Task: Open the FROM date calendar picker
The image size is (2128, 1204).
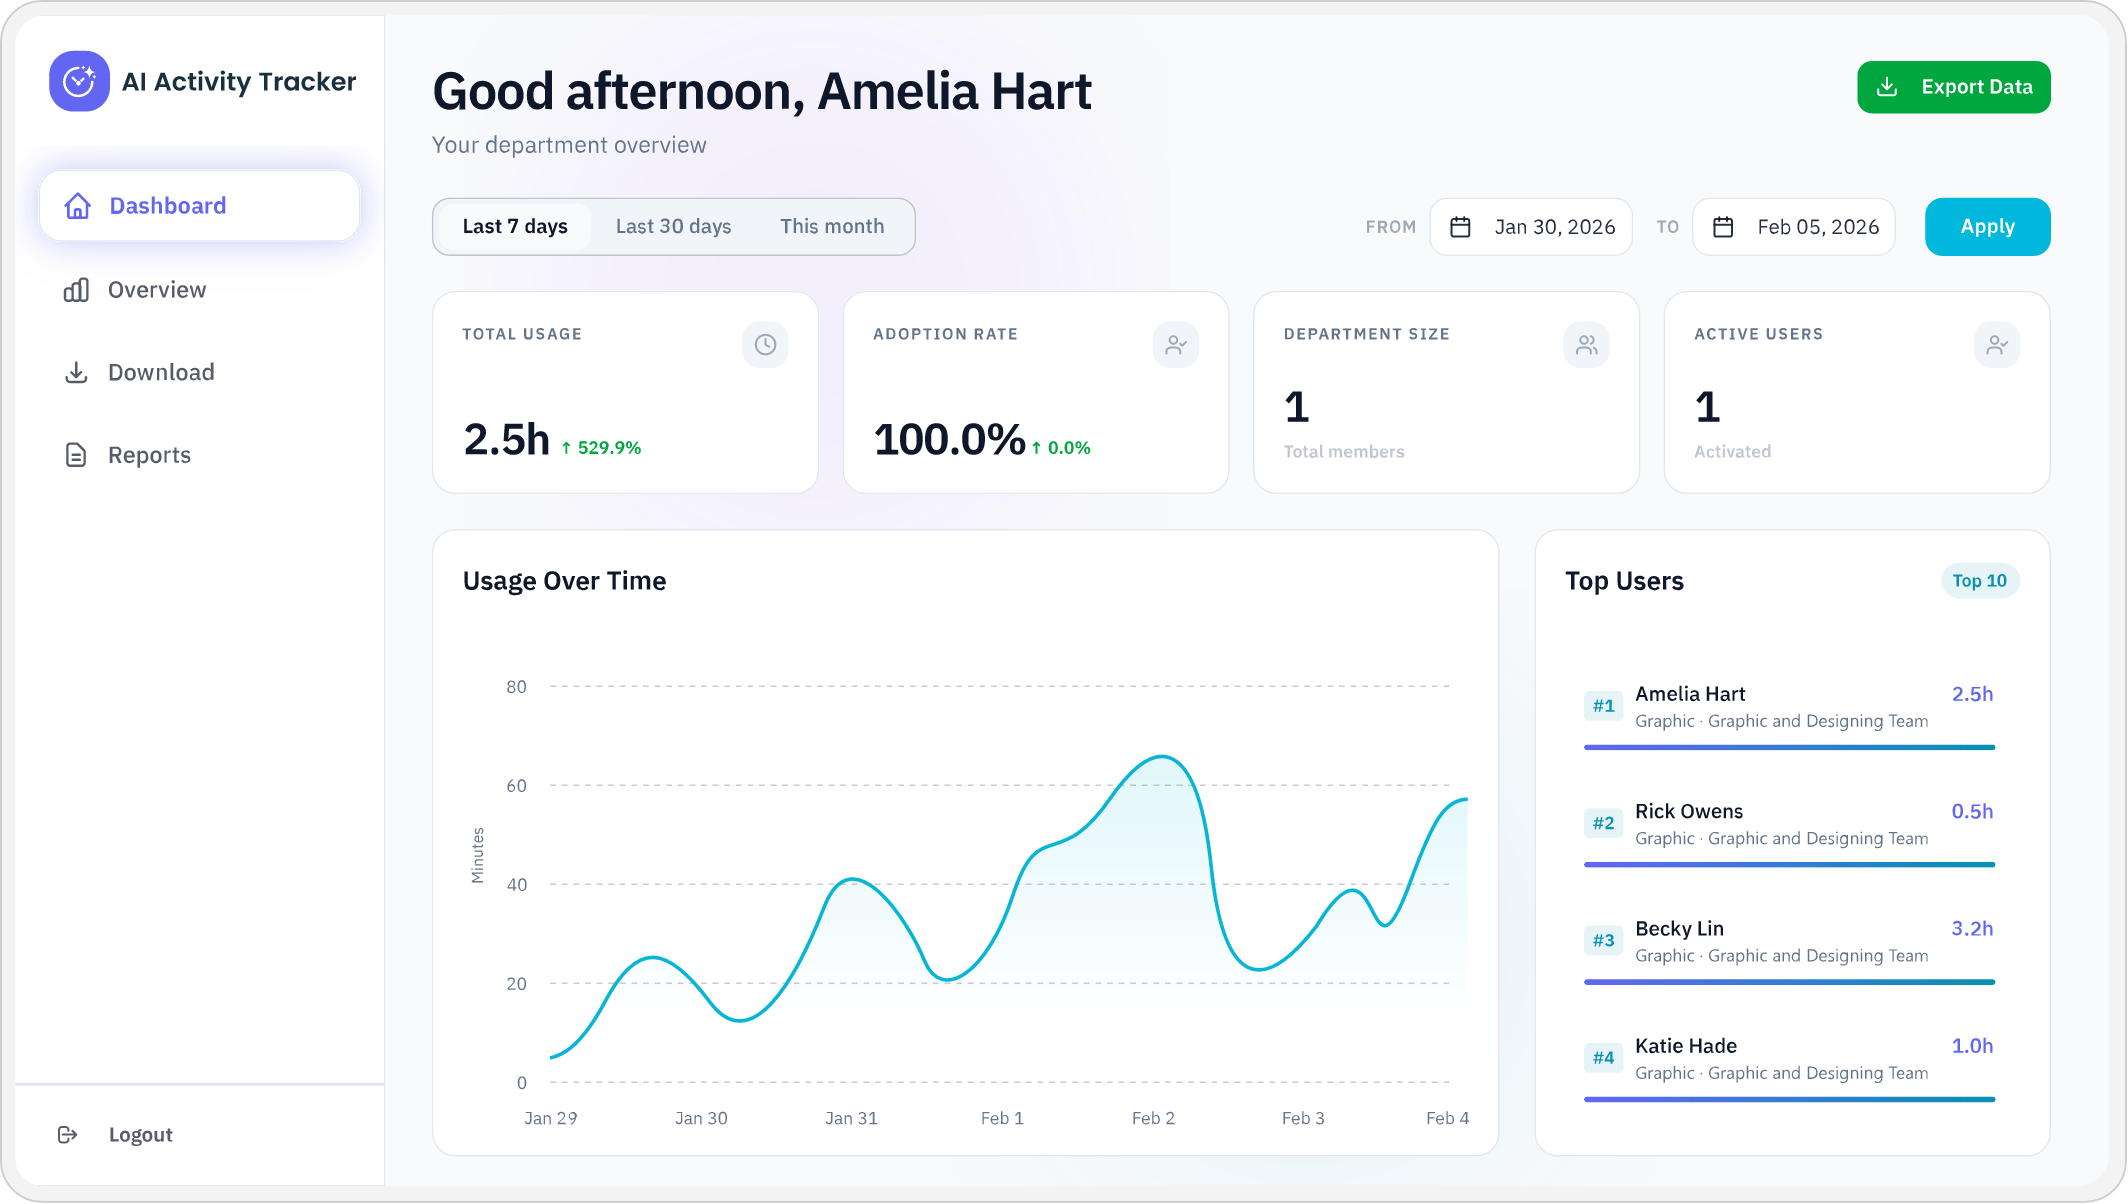Action: 1460,226
